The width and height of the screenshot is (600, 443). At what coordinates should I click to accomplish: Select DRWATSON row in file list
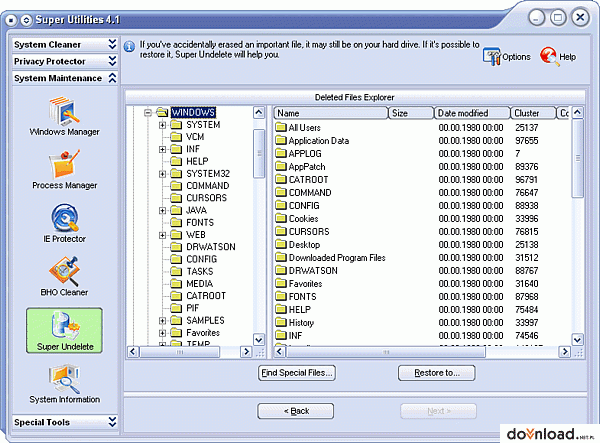point(421,270)
